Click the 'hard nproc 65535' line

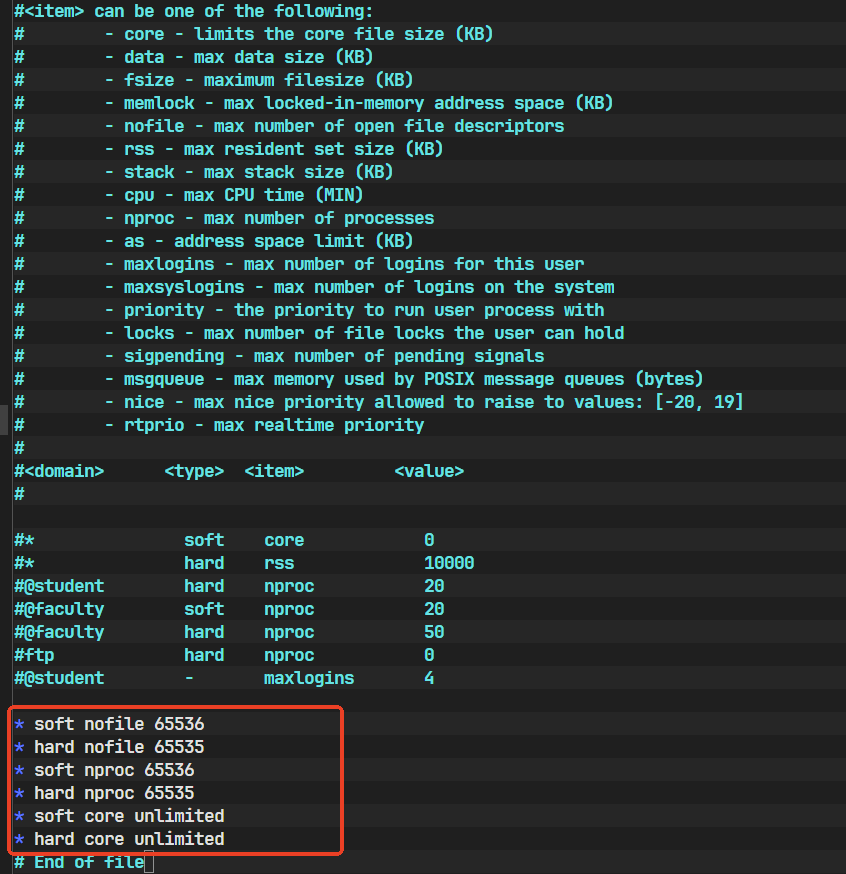114,793
